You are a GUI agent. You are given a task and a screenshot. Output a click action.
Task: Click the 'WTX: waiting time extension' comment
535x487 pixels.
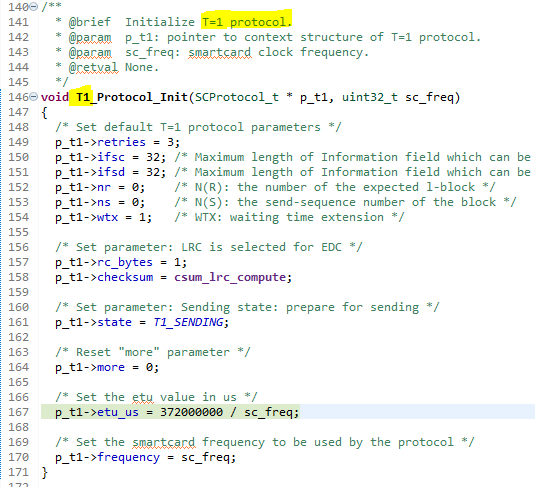point(289,217)
